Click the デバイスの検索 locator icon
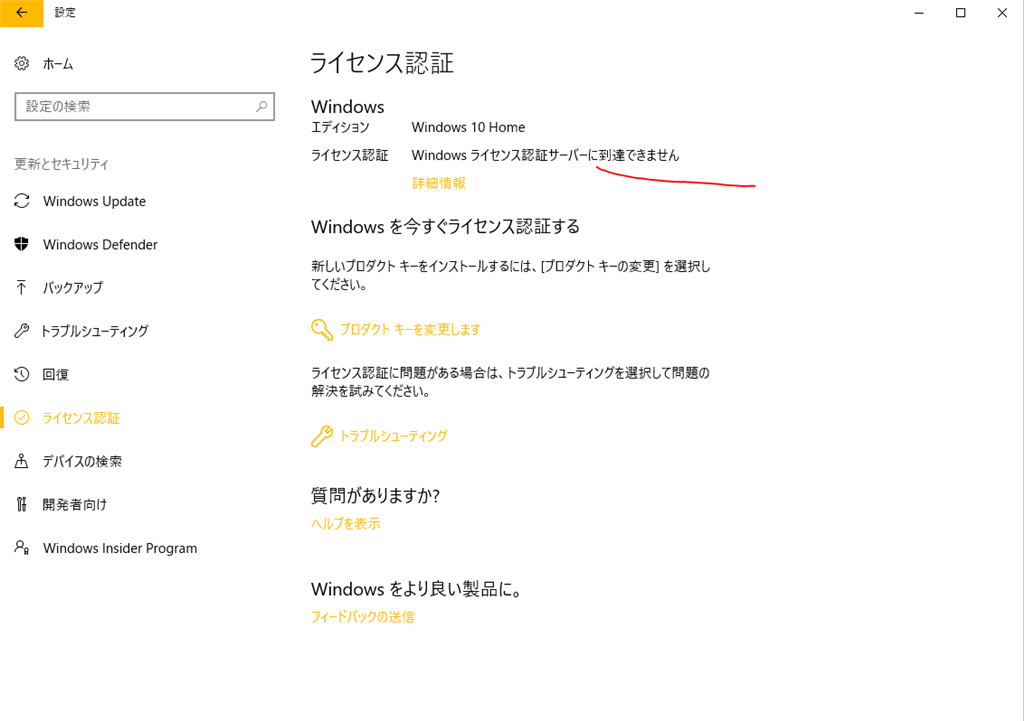The width and height of the screenshot is (1024, 721). [22, 461]
